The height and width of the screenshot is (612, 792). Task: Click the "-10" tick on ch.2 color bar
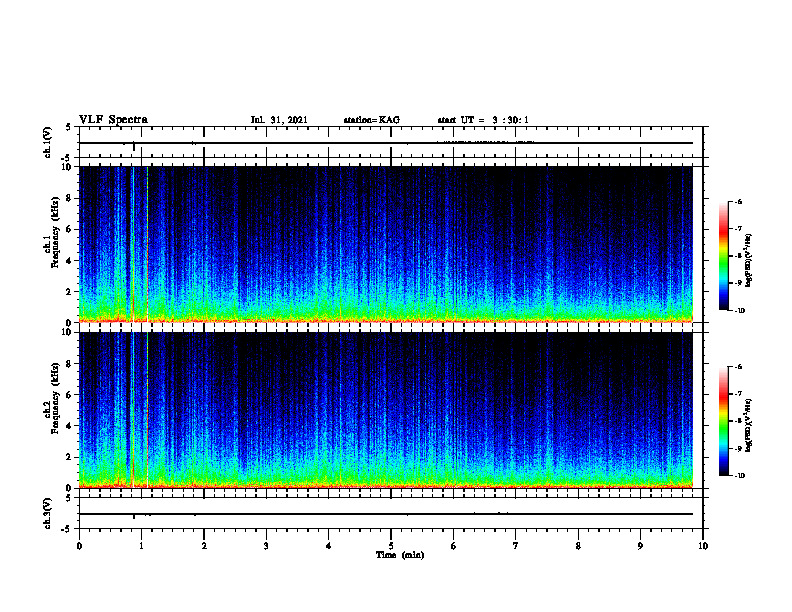pyautogui.click(x=739, y=475)
